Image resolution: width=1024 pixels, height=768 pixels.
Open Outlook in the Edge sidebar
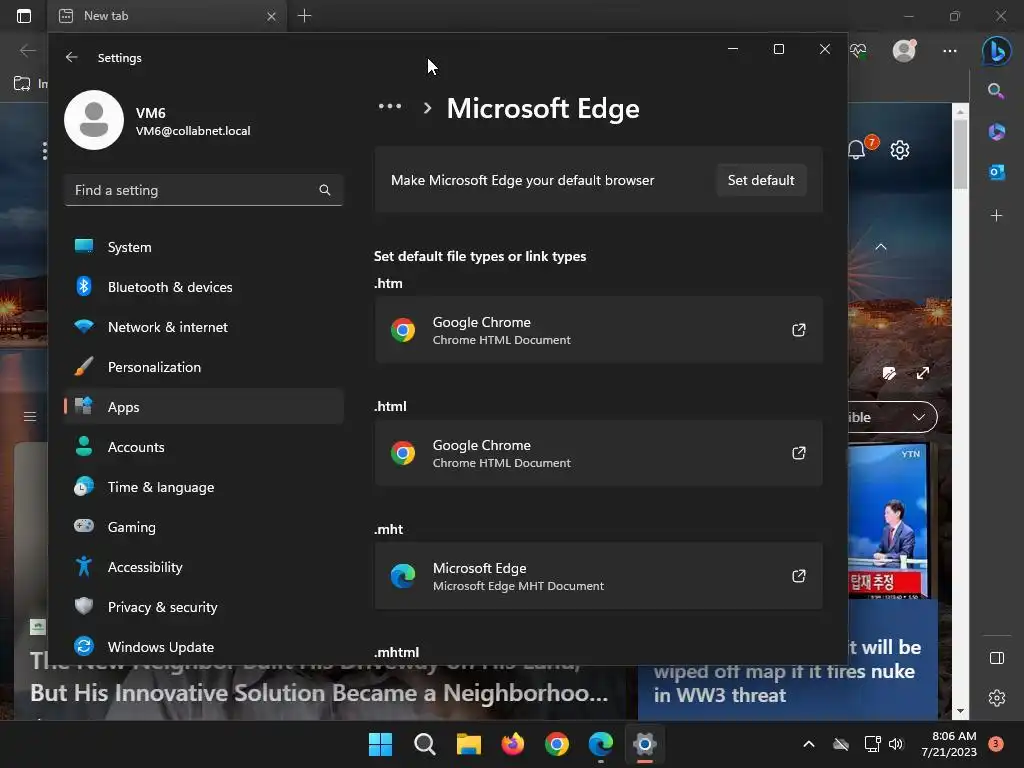997,172
